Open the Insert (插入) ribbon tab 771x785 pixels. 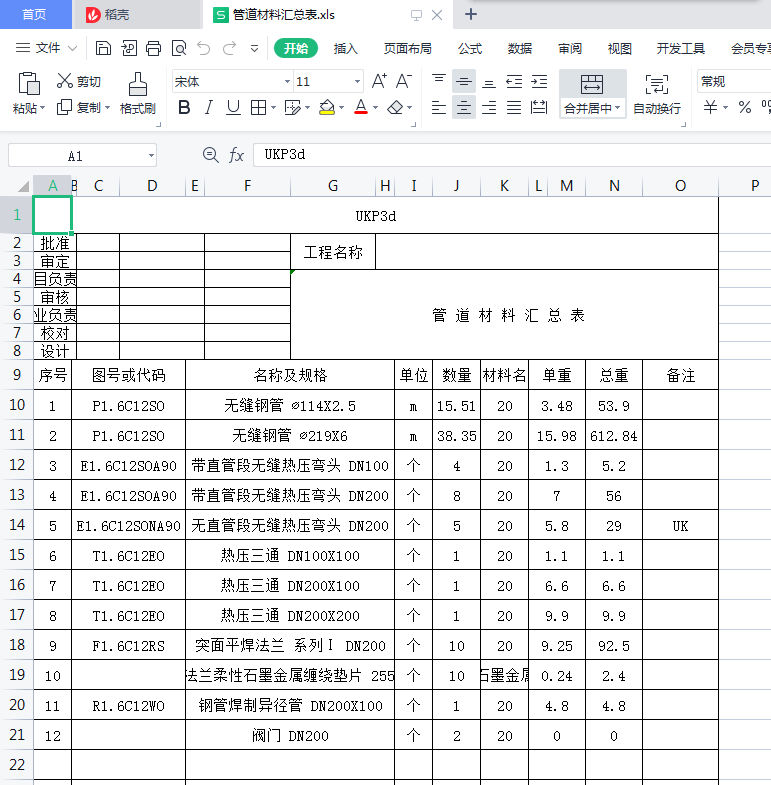345,48
